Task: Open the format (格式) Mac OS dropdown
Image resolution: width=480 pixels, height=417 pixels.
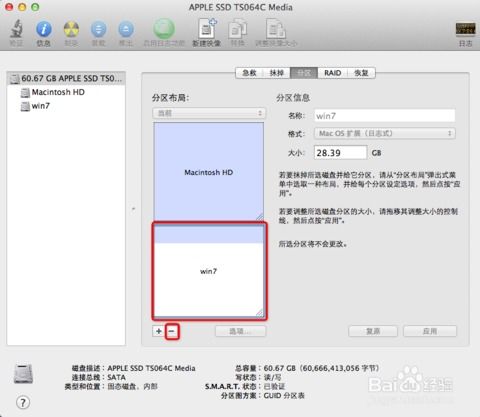Action: 385,133
